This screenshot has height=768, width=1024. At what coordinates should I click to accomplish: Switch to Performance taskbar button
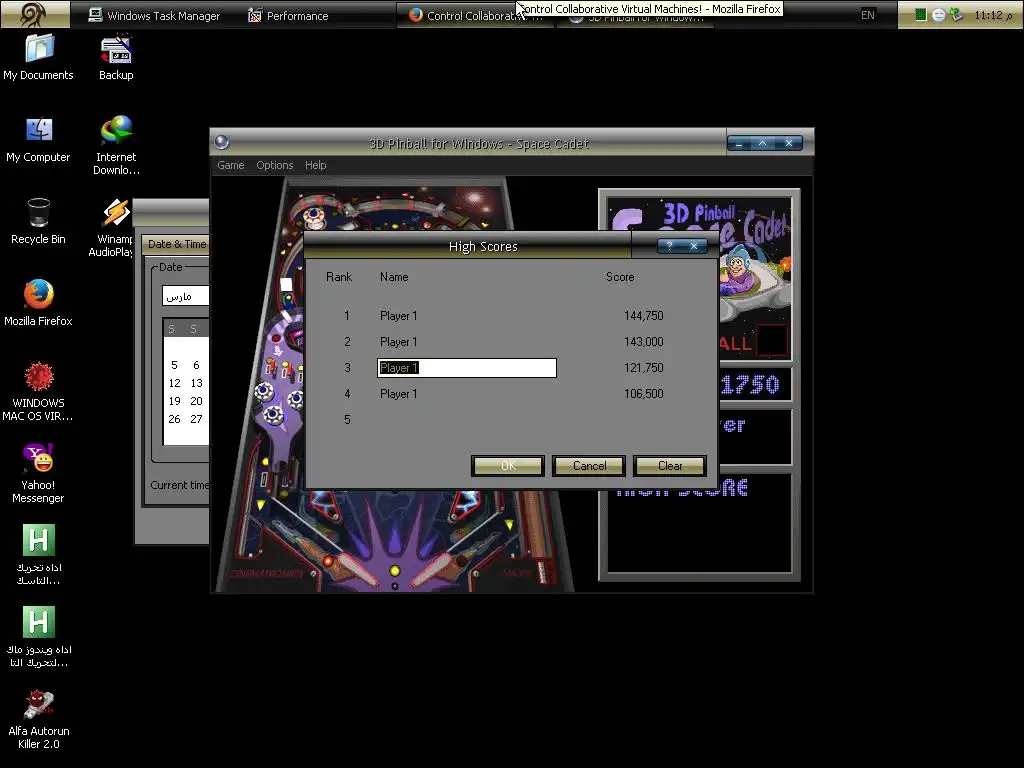click(x=288, y=15)
